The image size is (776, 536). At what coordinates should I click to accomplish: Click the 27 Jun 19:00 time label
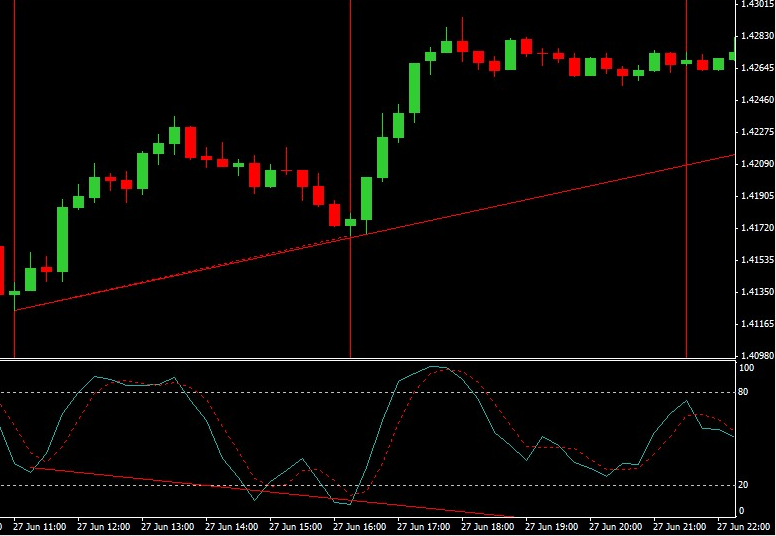552,527
